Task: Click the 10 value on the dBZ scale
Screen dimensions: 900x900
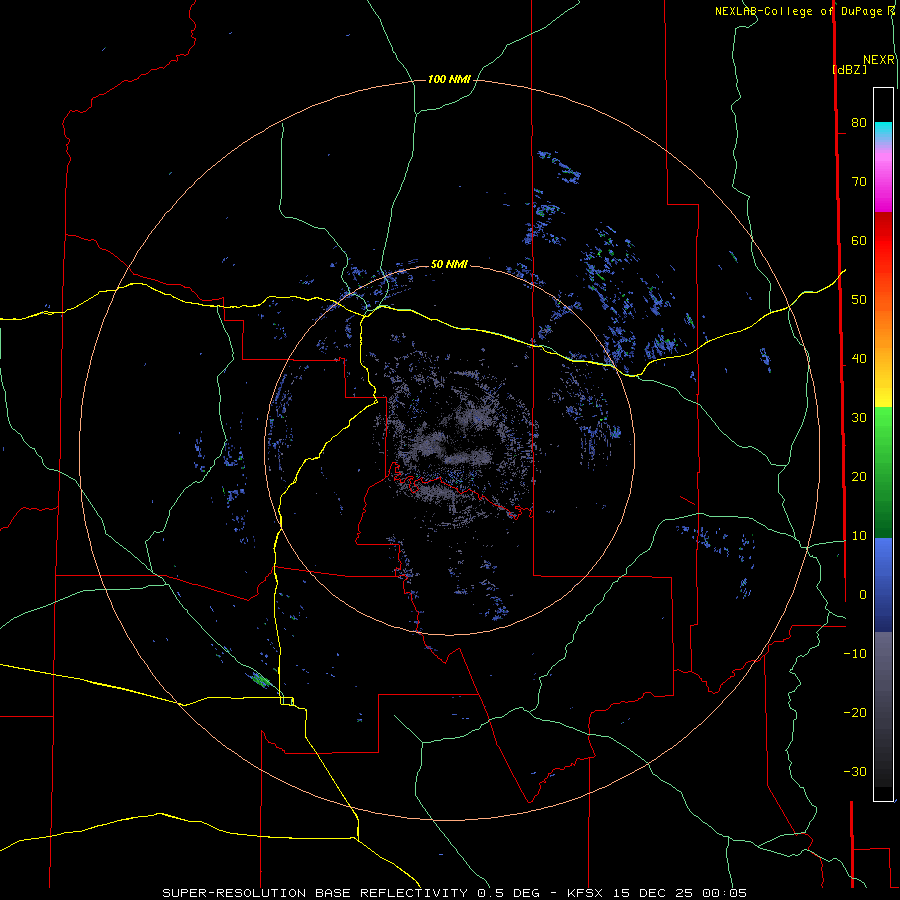Action: pos(859,536)
